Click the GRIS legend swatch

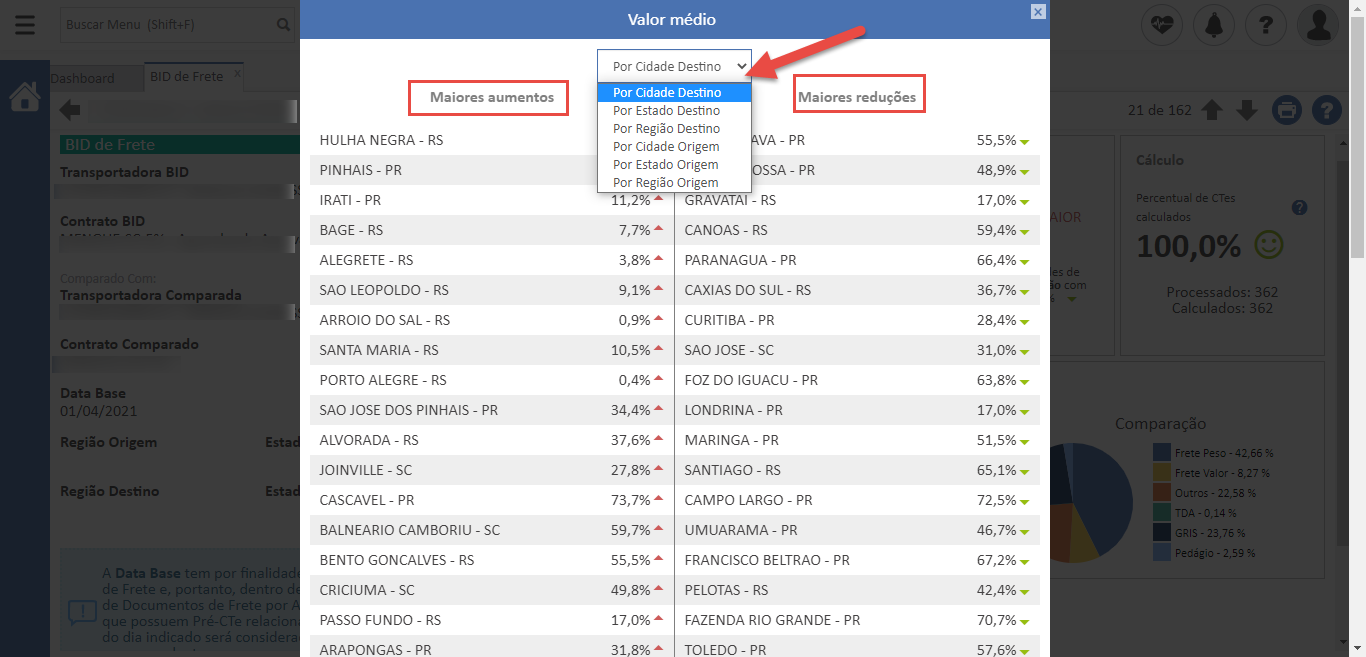[1161, 533]
